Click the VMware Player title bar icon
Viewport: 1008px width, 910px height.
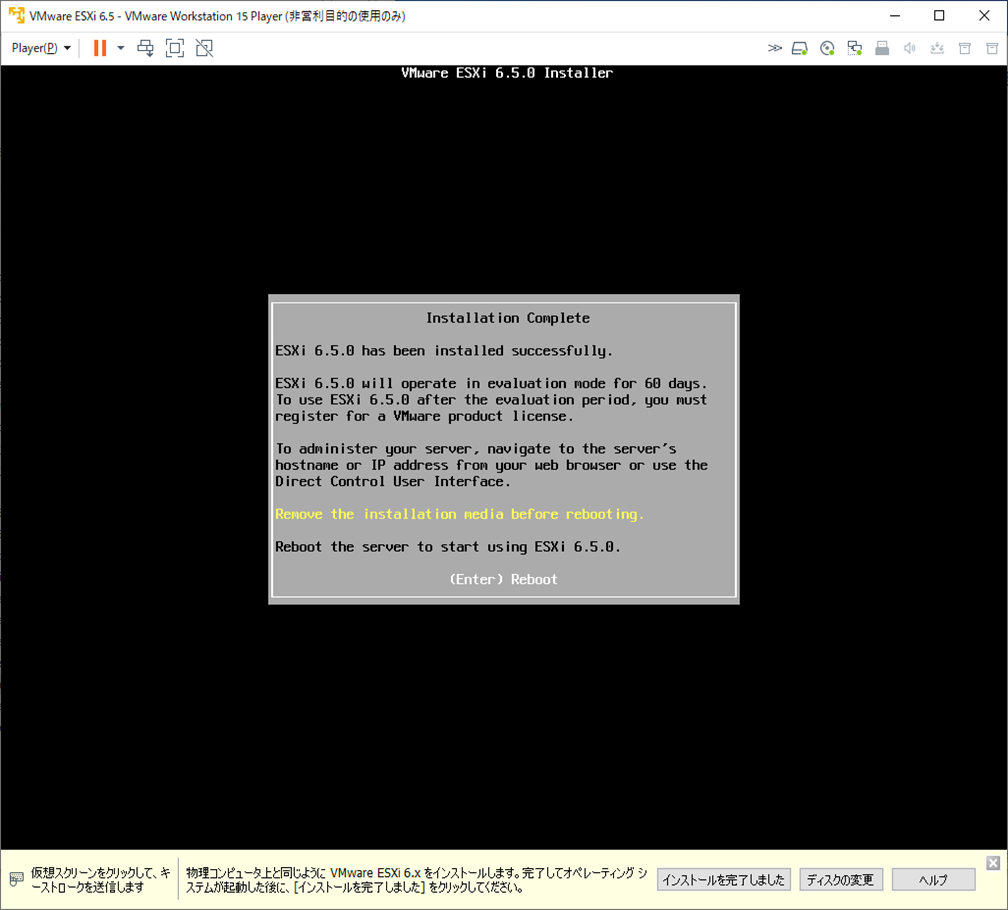coord(16,15)
